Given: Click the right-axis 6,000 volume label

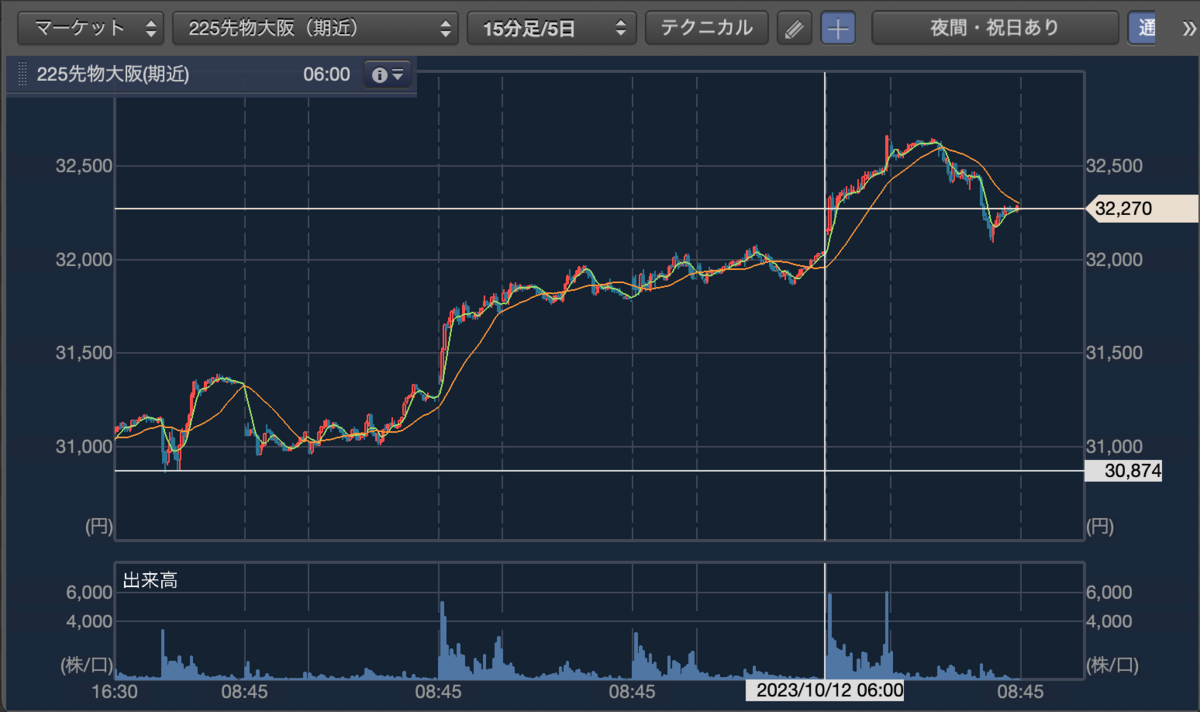Looking at the screenshot, I should click(x=1109, y=593).
